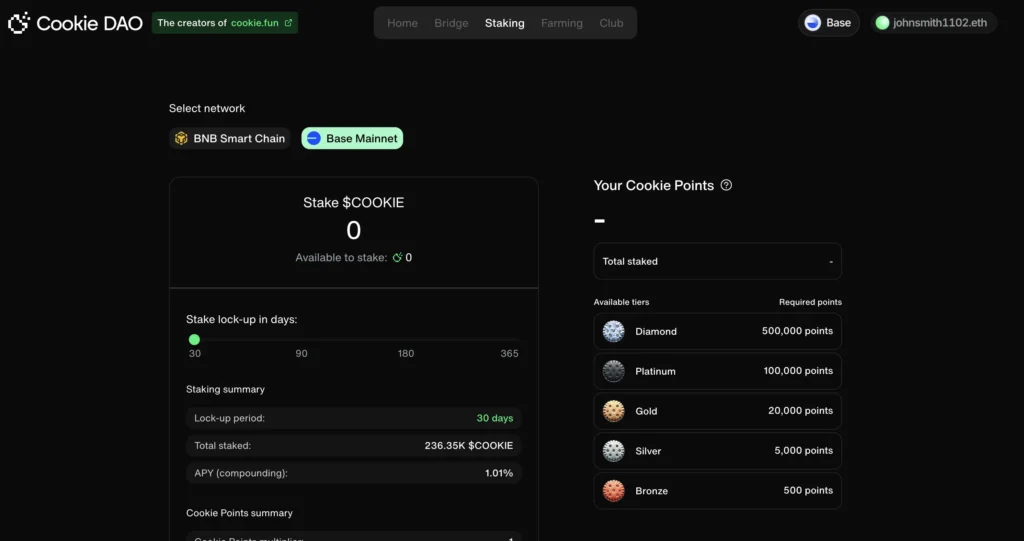Click the Cookie DAO logo icon
Image resolution: width=1024 pixels, height=541 pixels.
click(x=19, y=23)
